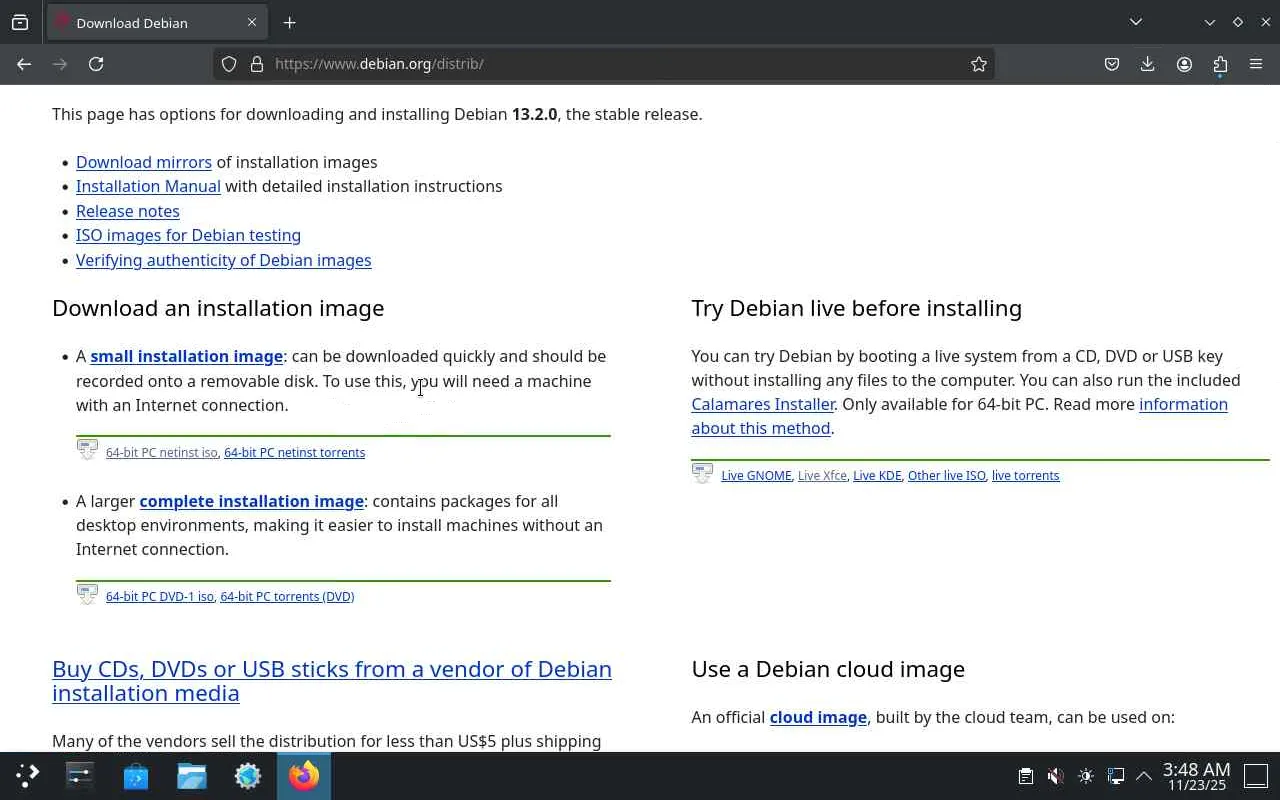
Task: Open the Firefox account menu
Action: (x=1184, y=64)
